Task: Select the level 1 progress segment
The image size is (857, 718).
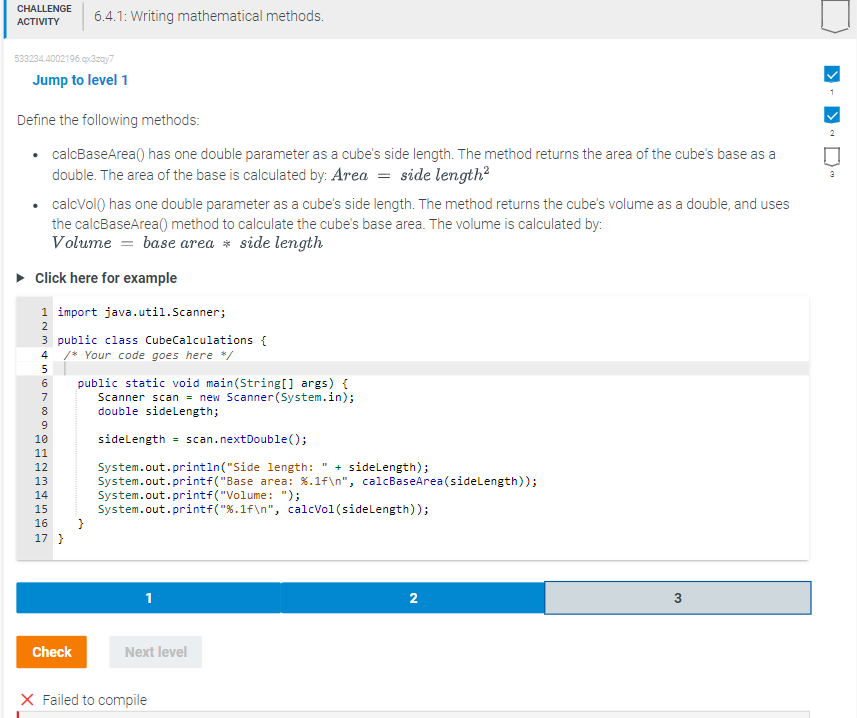Action: click(x=148, y=597)
